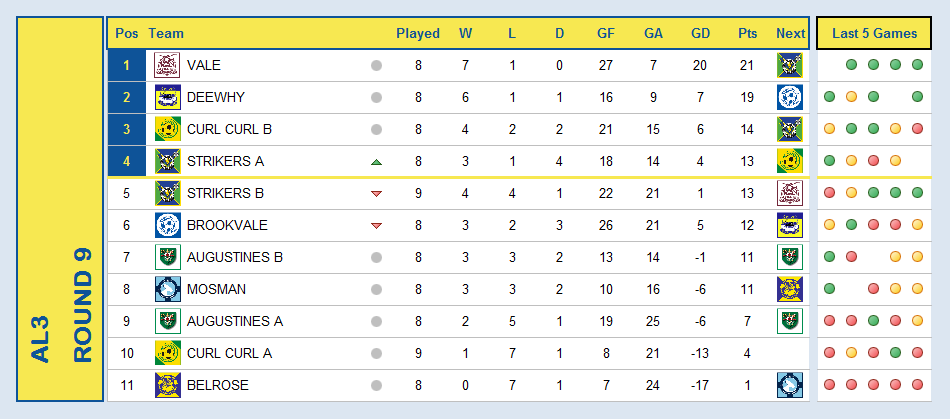Click the next opponent icon for BELROSE
This screenshot has height=419, width=950.
[x=789, y=384]
